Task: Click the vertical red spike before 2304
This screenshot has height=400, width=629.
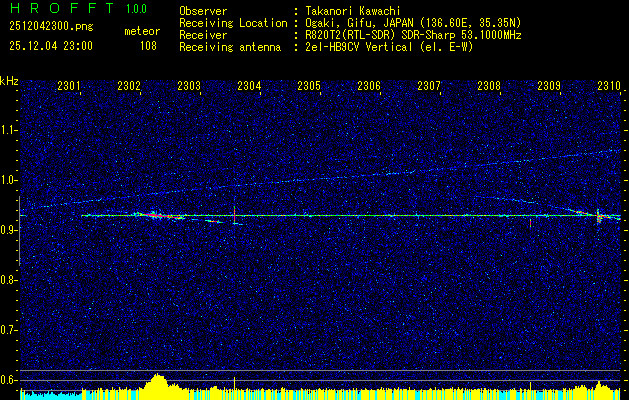Action: 234,215
